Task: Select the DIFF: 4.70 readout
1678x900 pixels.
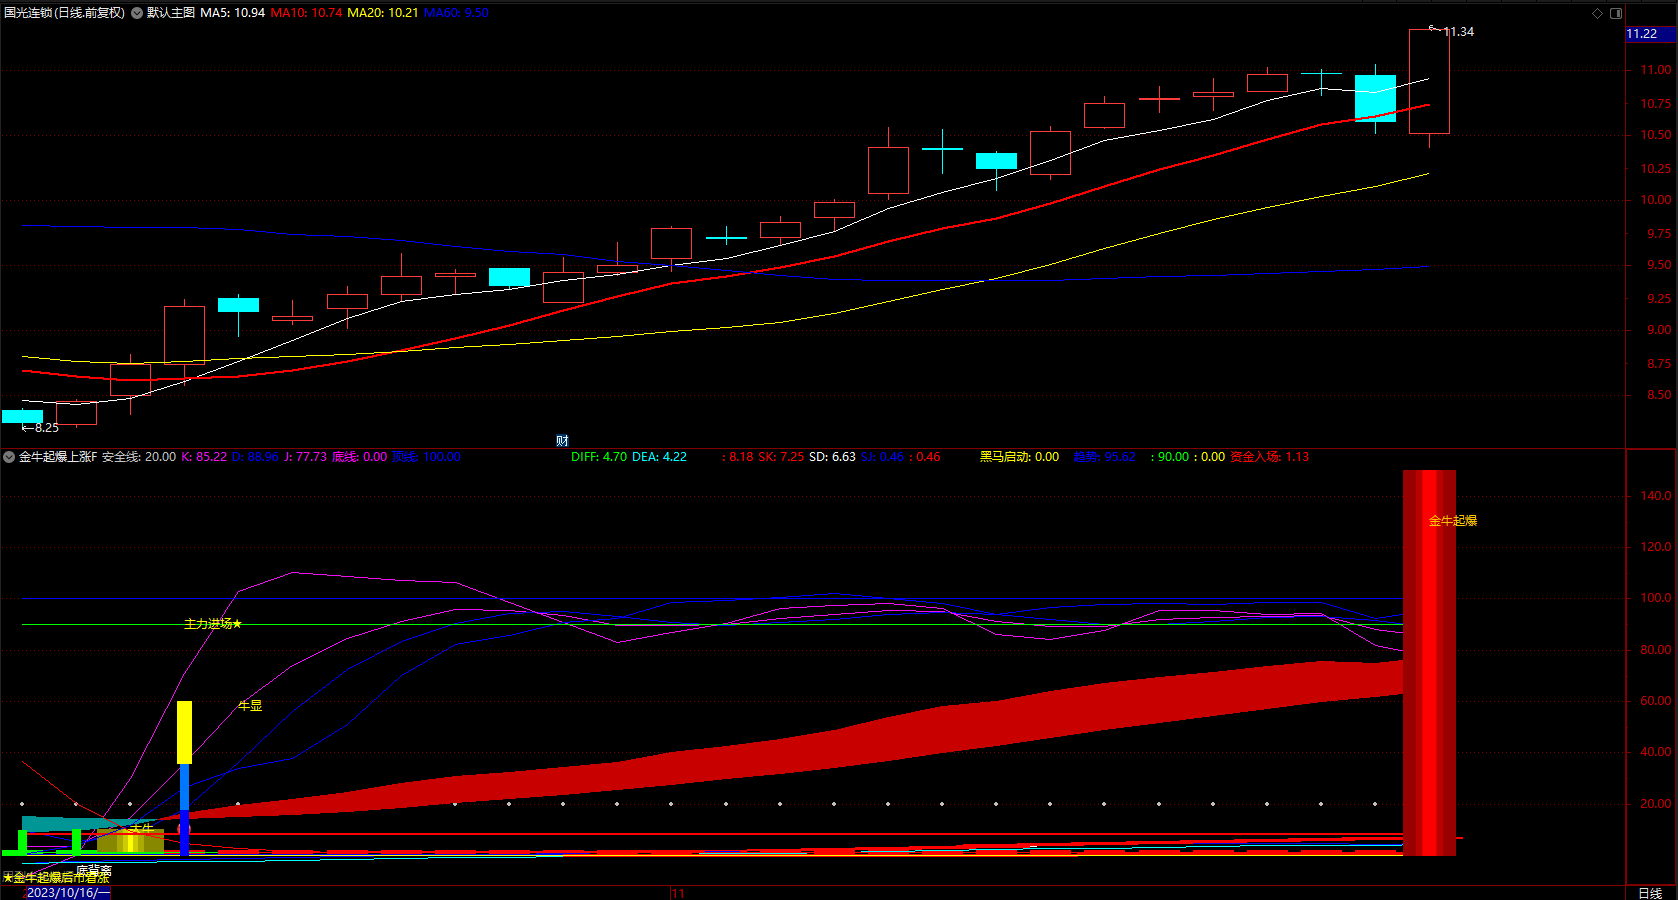Action: tap(599, 457)
